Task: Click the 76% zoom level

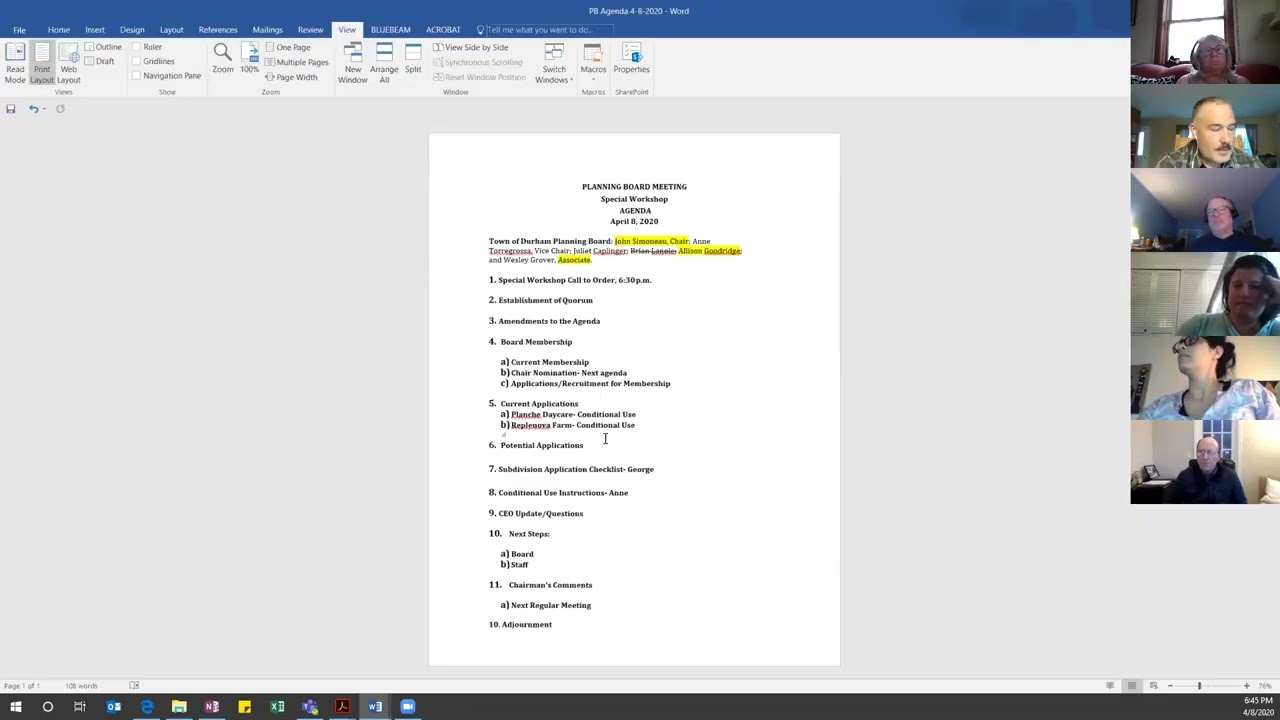Action: pos(1267,686)
